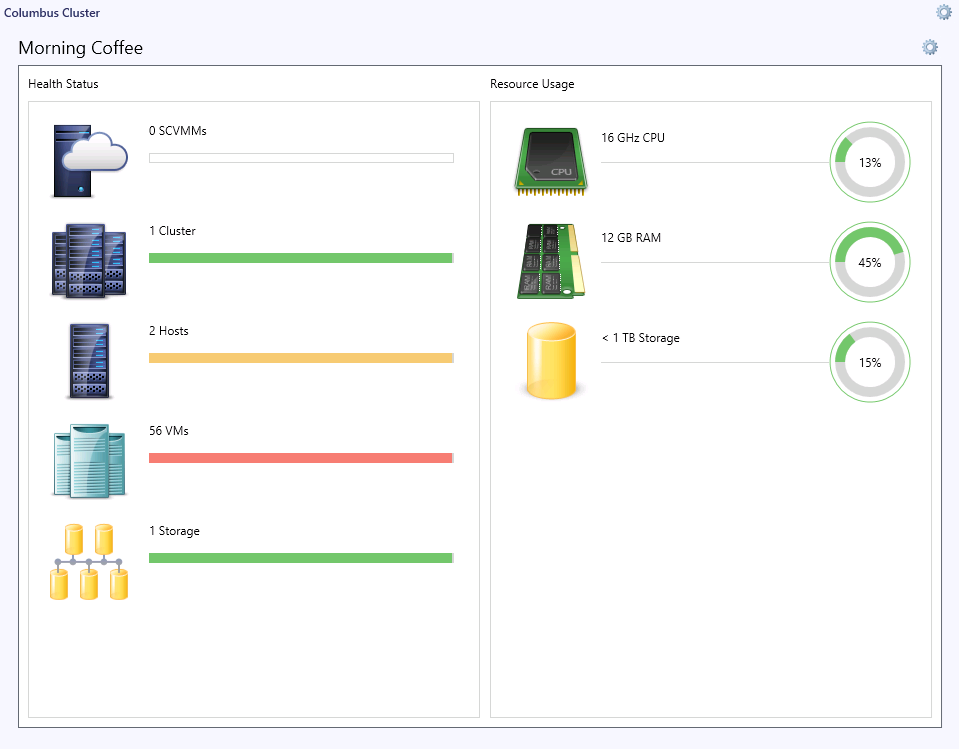Screen dimensions: 959x749
Task: Click the SCVMM server cloud icon
Action: [x=90, y=161]
